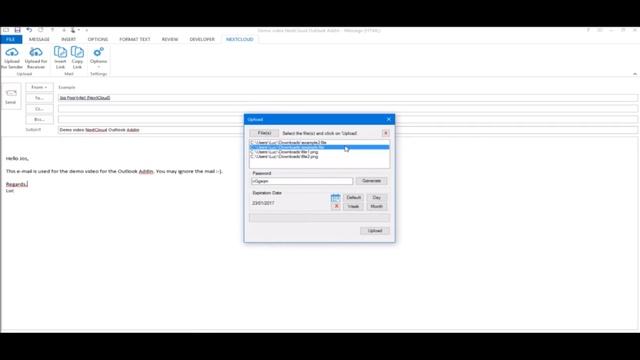
Task: Clear the file list with the red X button
Action: click(x=385, y=133)
